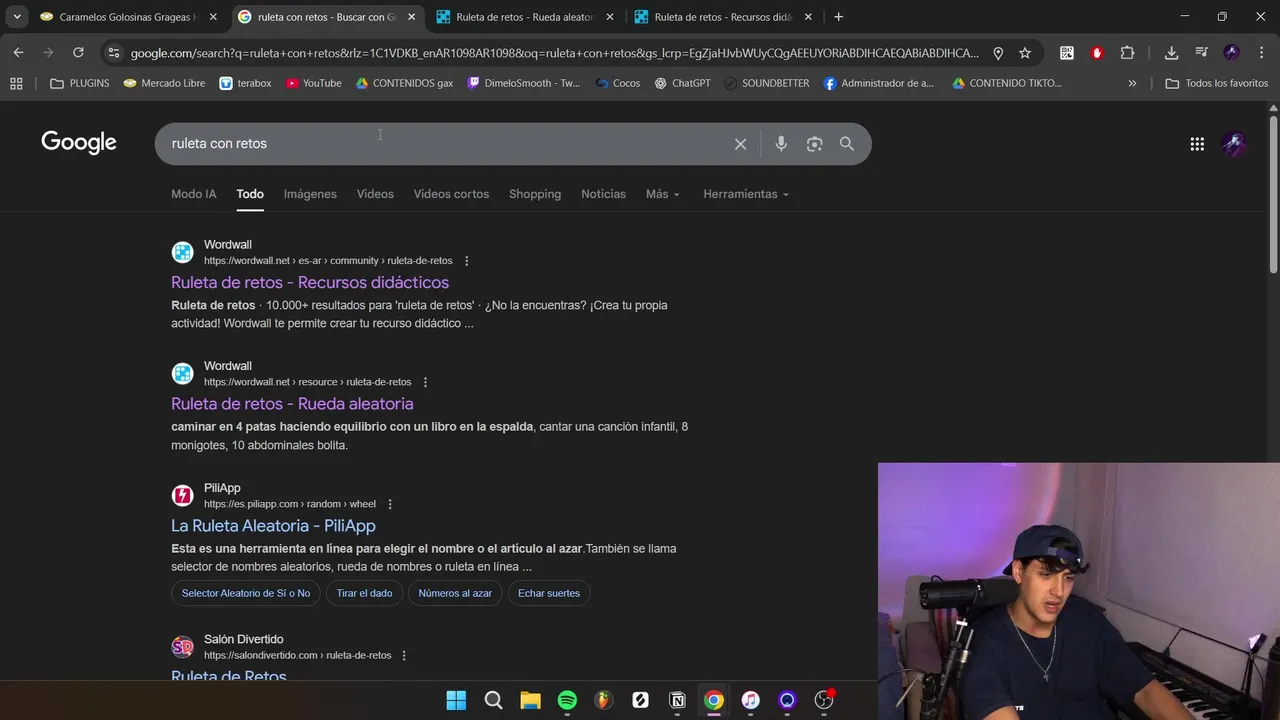This screenshot has height=720, width=1280.
Task: Open Ruleta de retos - Recursos didácticos link
Action: [x=310, y=283]
